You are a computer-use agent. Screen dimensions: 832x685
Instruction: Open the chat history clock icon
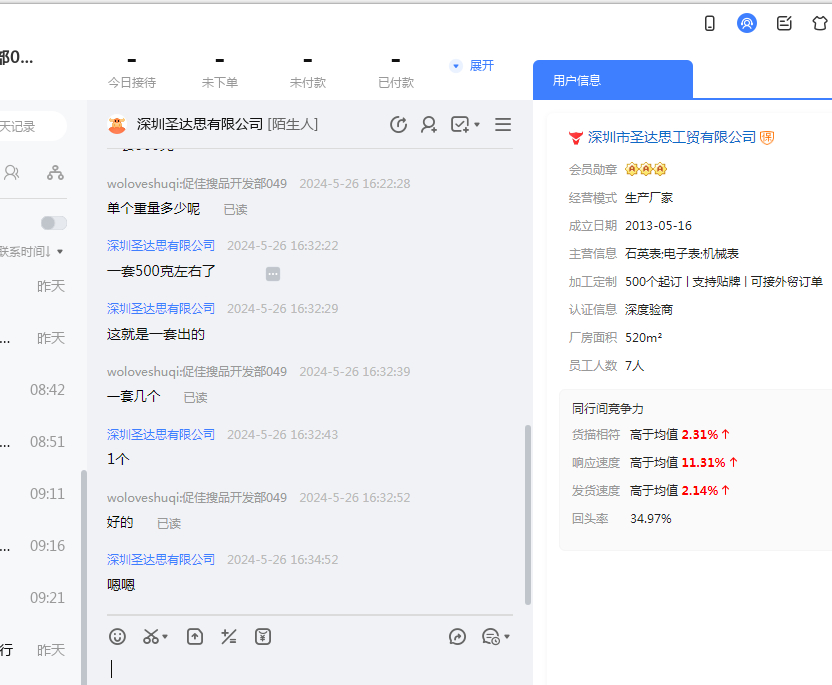pyautogui.click(x=398, y=125)
